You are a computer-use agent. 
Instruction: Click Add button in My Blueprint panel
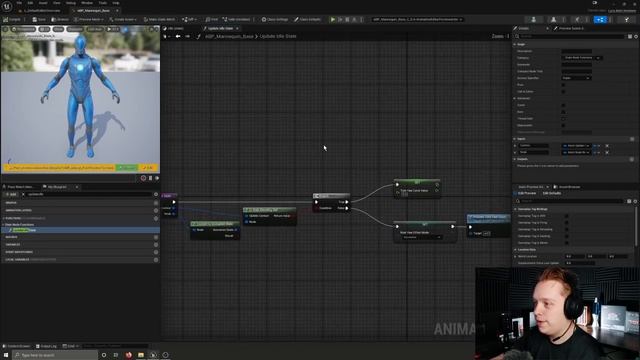pos(11,194)
